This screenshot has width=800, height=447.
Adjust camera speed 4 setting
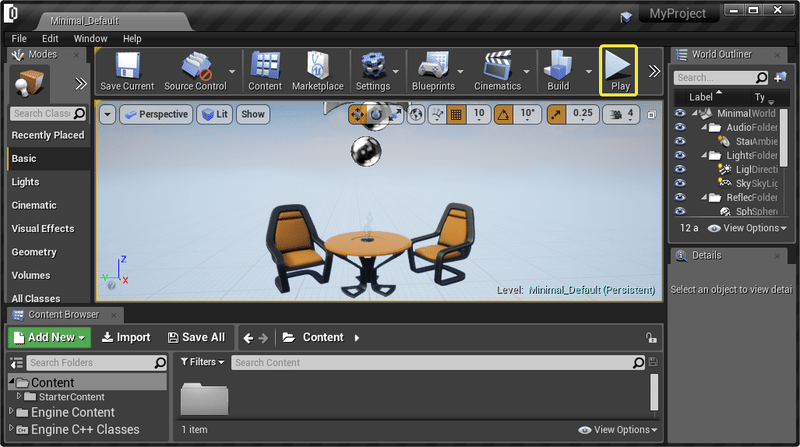point(621,114)
